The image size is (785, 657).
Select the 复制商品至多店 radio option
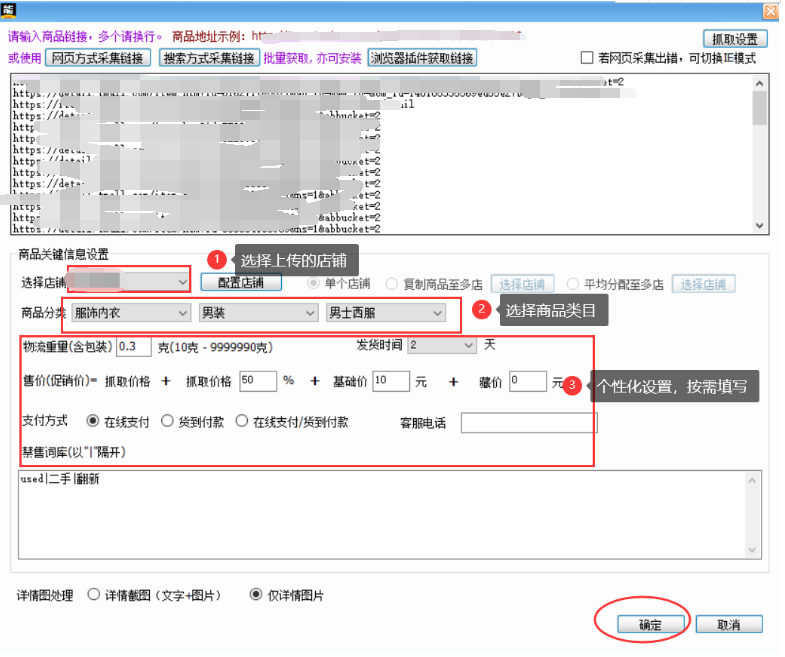391,284
